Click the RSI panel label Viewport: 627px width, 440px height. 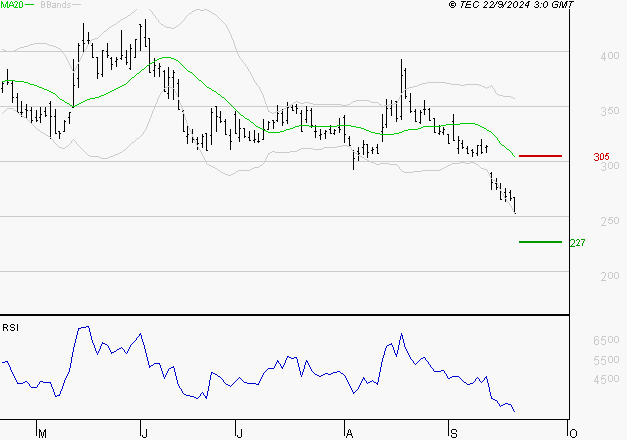click(10, 328)
